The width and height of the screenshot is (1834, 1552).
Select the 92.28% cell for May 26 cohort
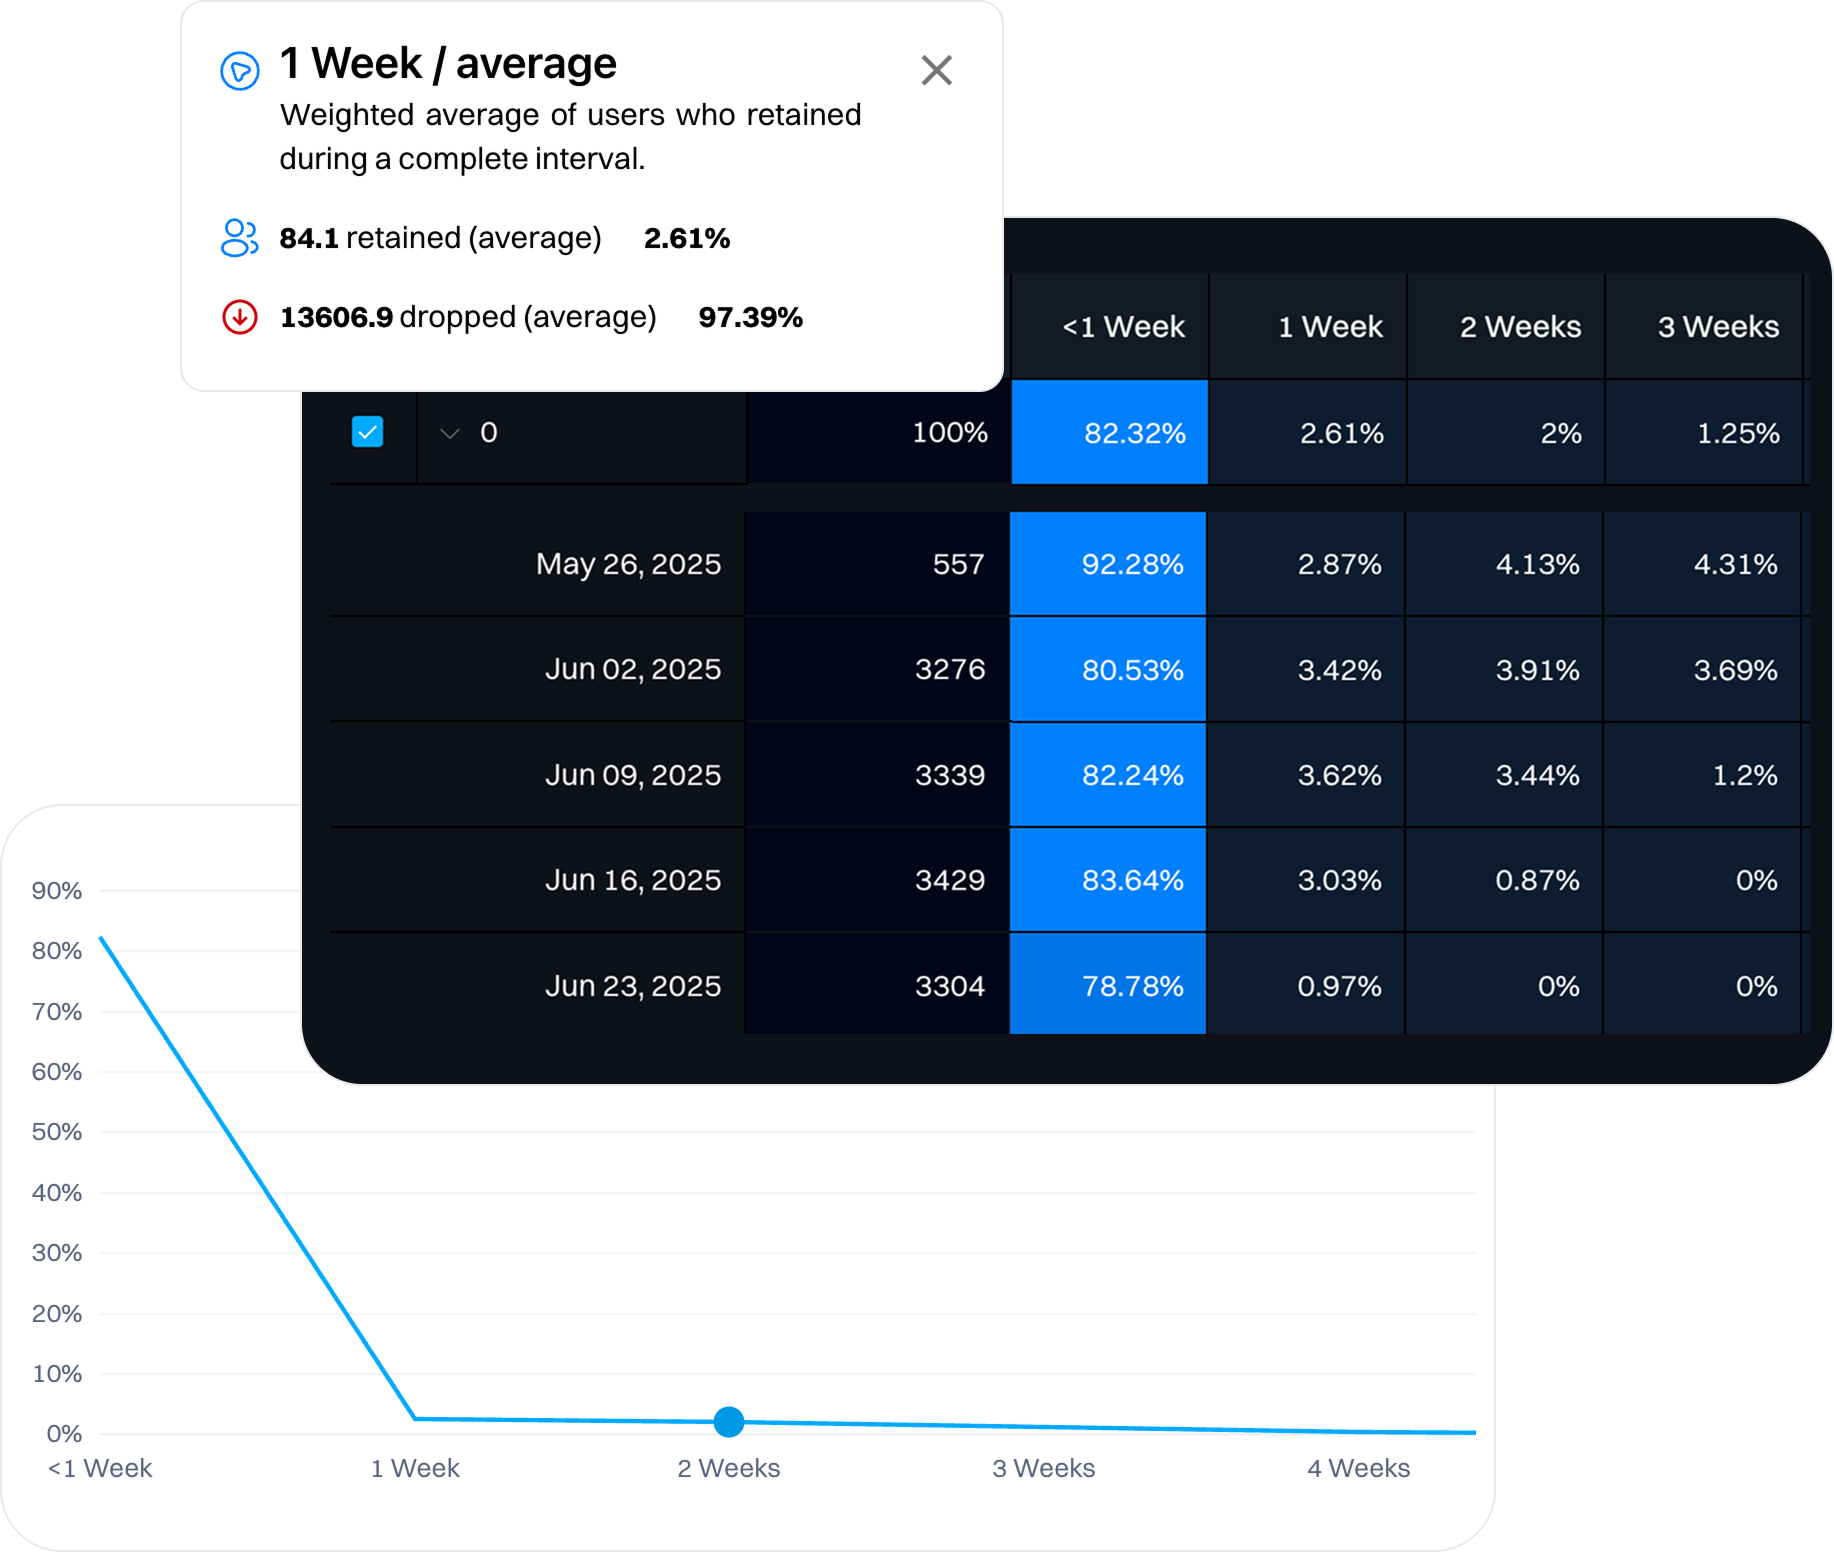(1108, 563)
